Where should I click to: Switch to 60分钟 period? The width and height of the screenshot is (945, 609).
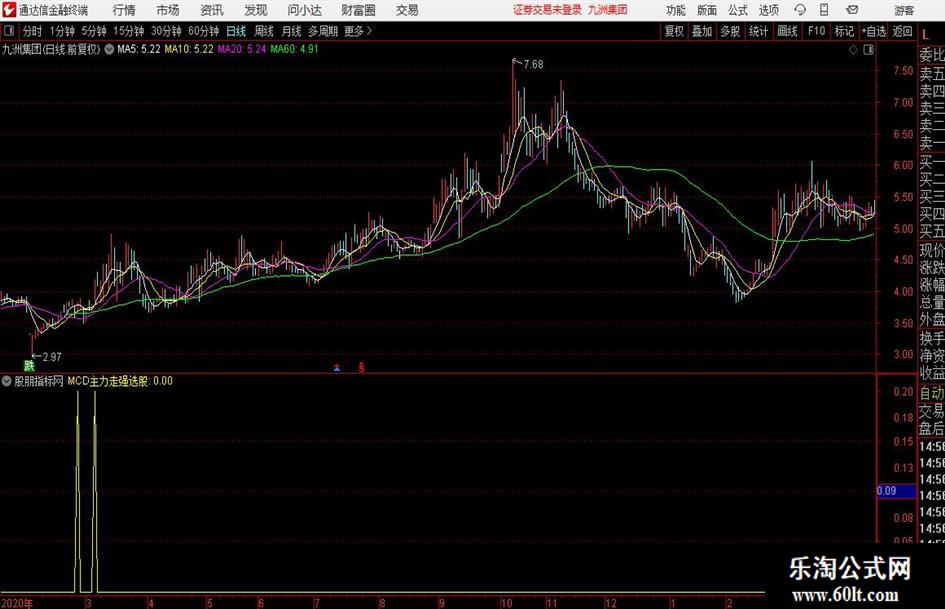pos(204,31)
